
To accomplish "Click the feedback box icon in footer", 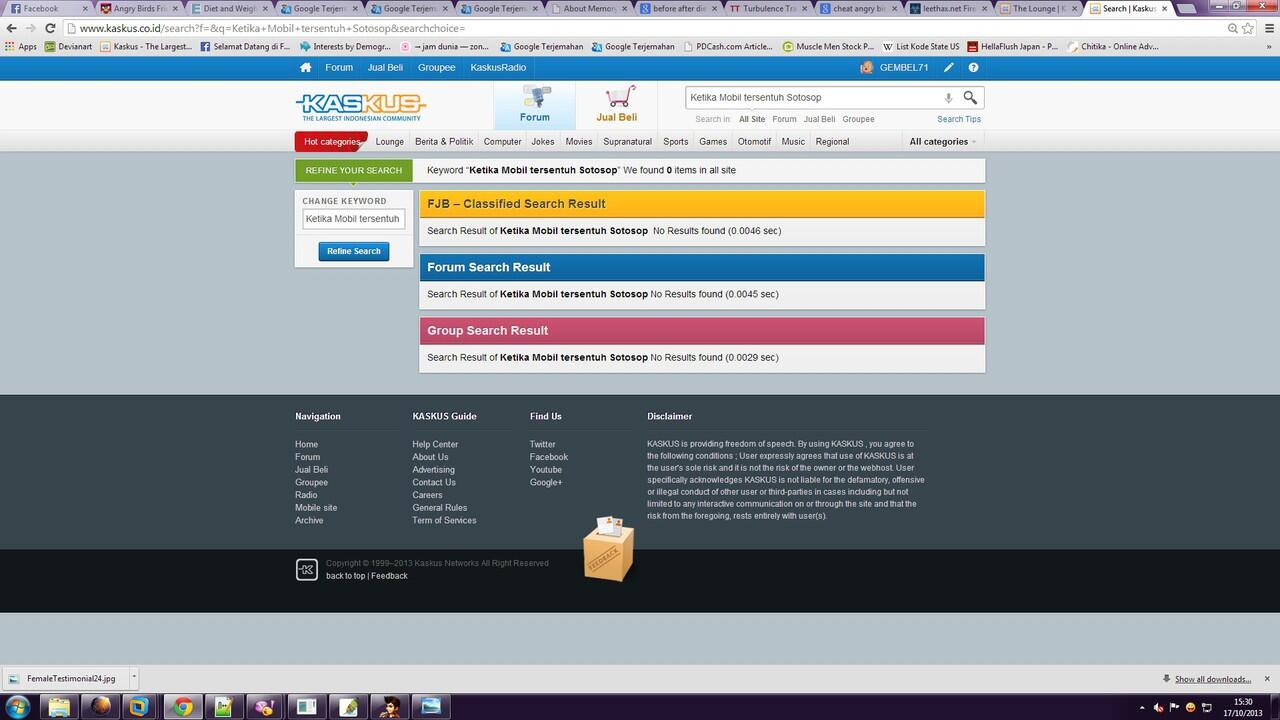I will 608,548.
